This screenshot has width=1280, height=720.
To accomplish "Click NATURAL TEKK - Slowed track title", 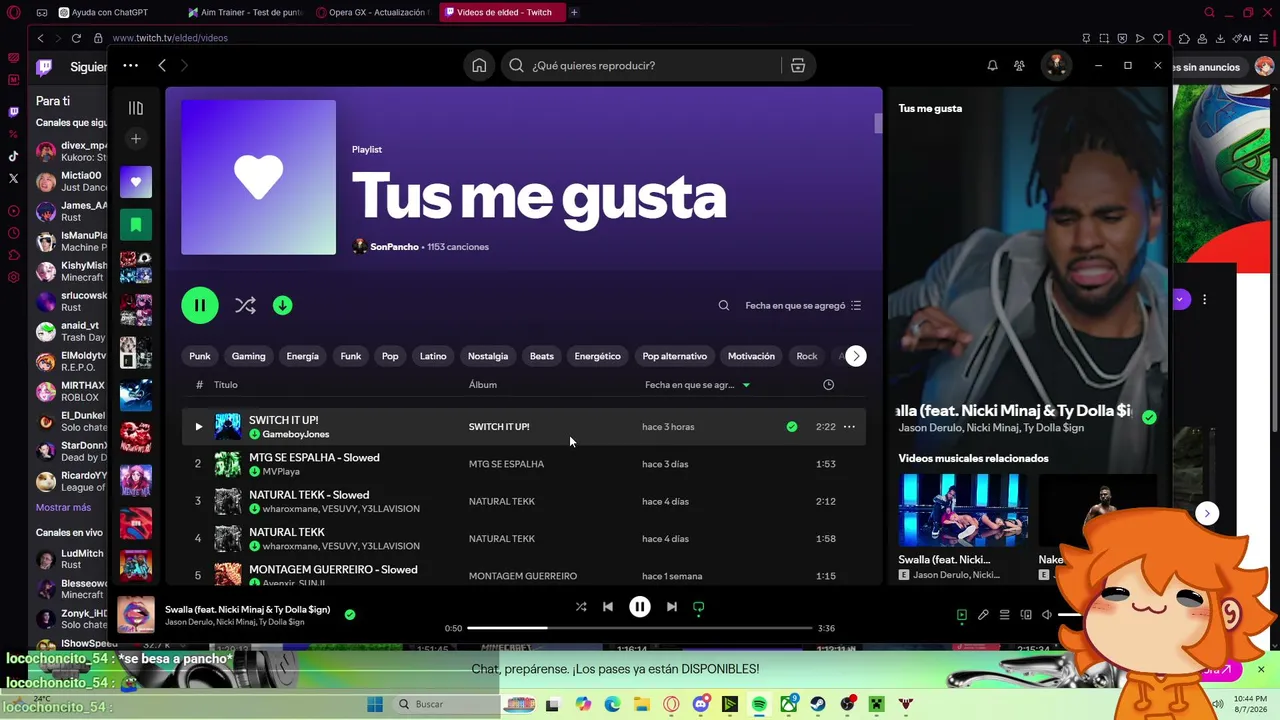I will 309,495.
